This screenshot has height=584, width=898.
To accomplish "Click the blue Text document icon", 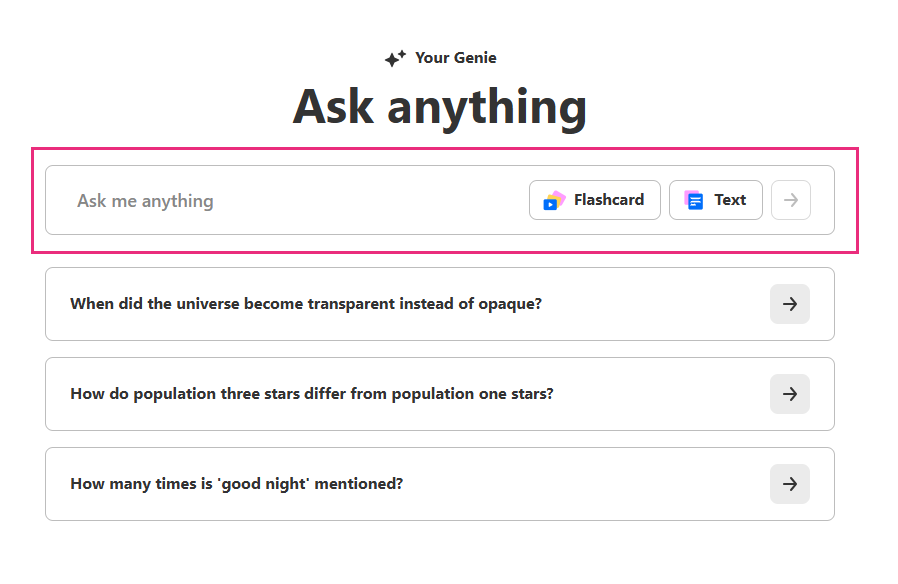I will [693, 200].
